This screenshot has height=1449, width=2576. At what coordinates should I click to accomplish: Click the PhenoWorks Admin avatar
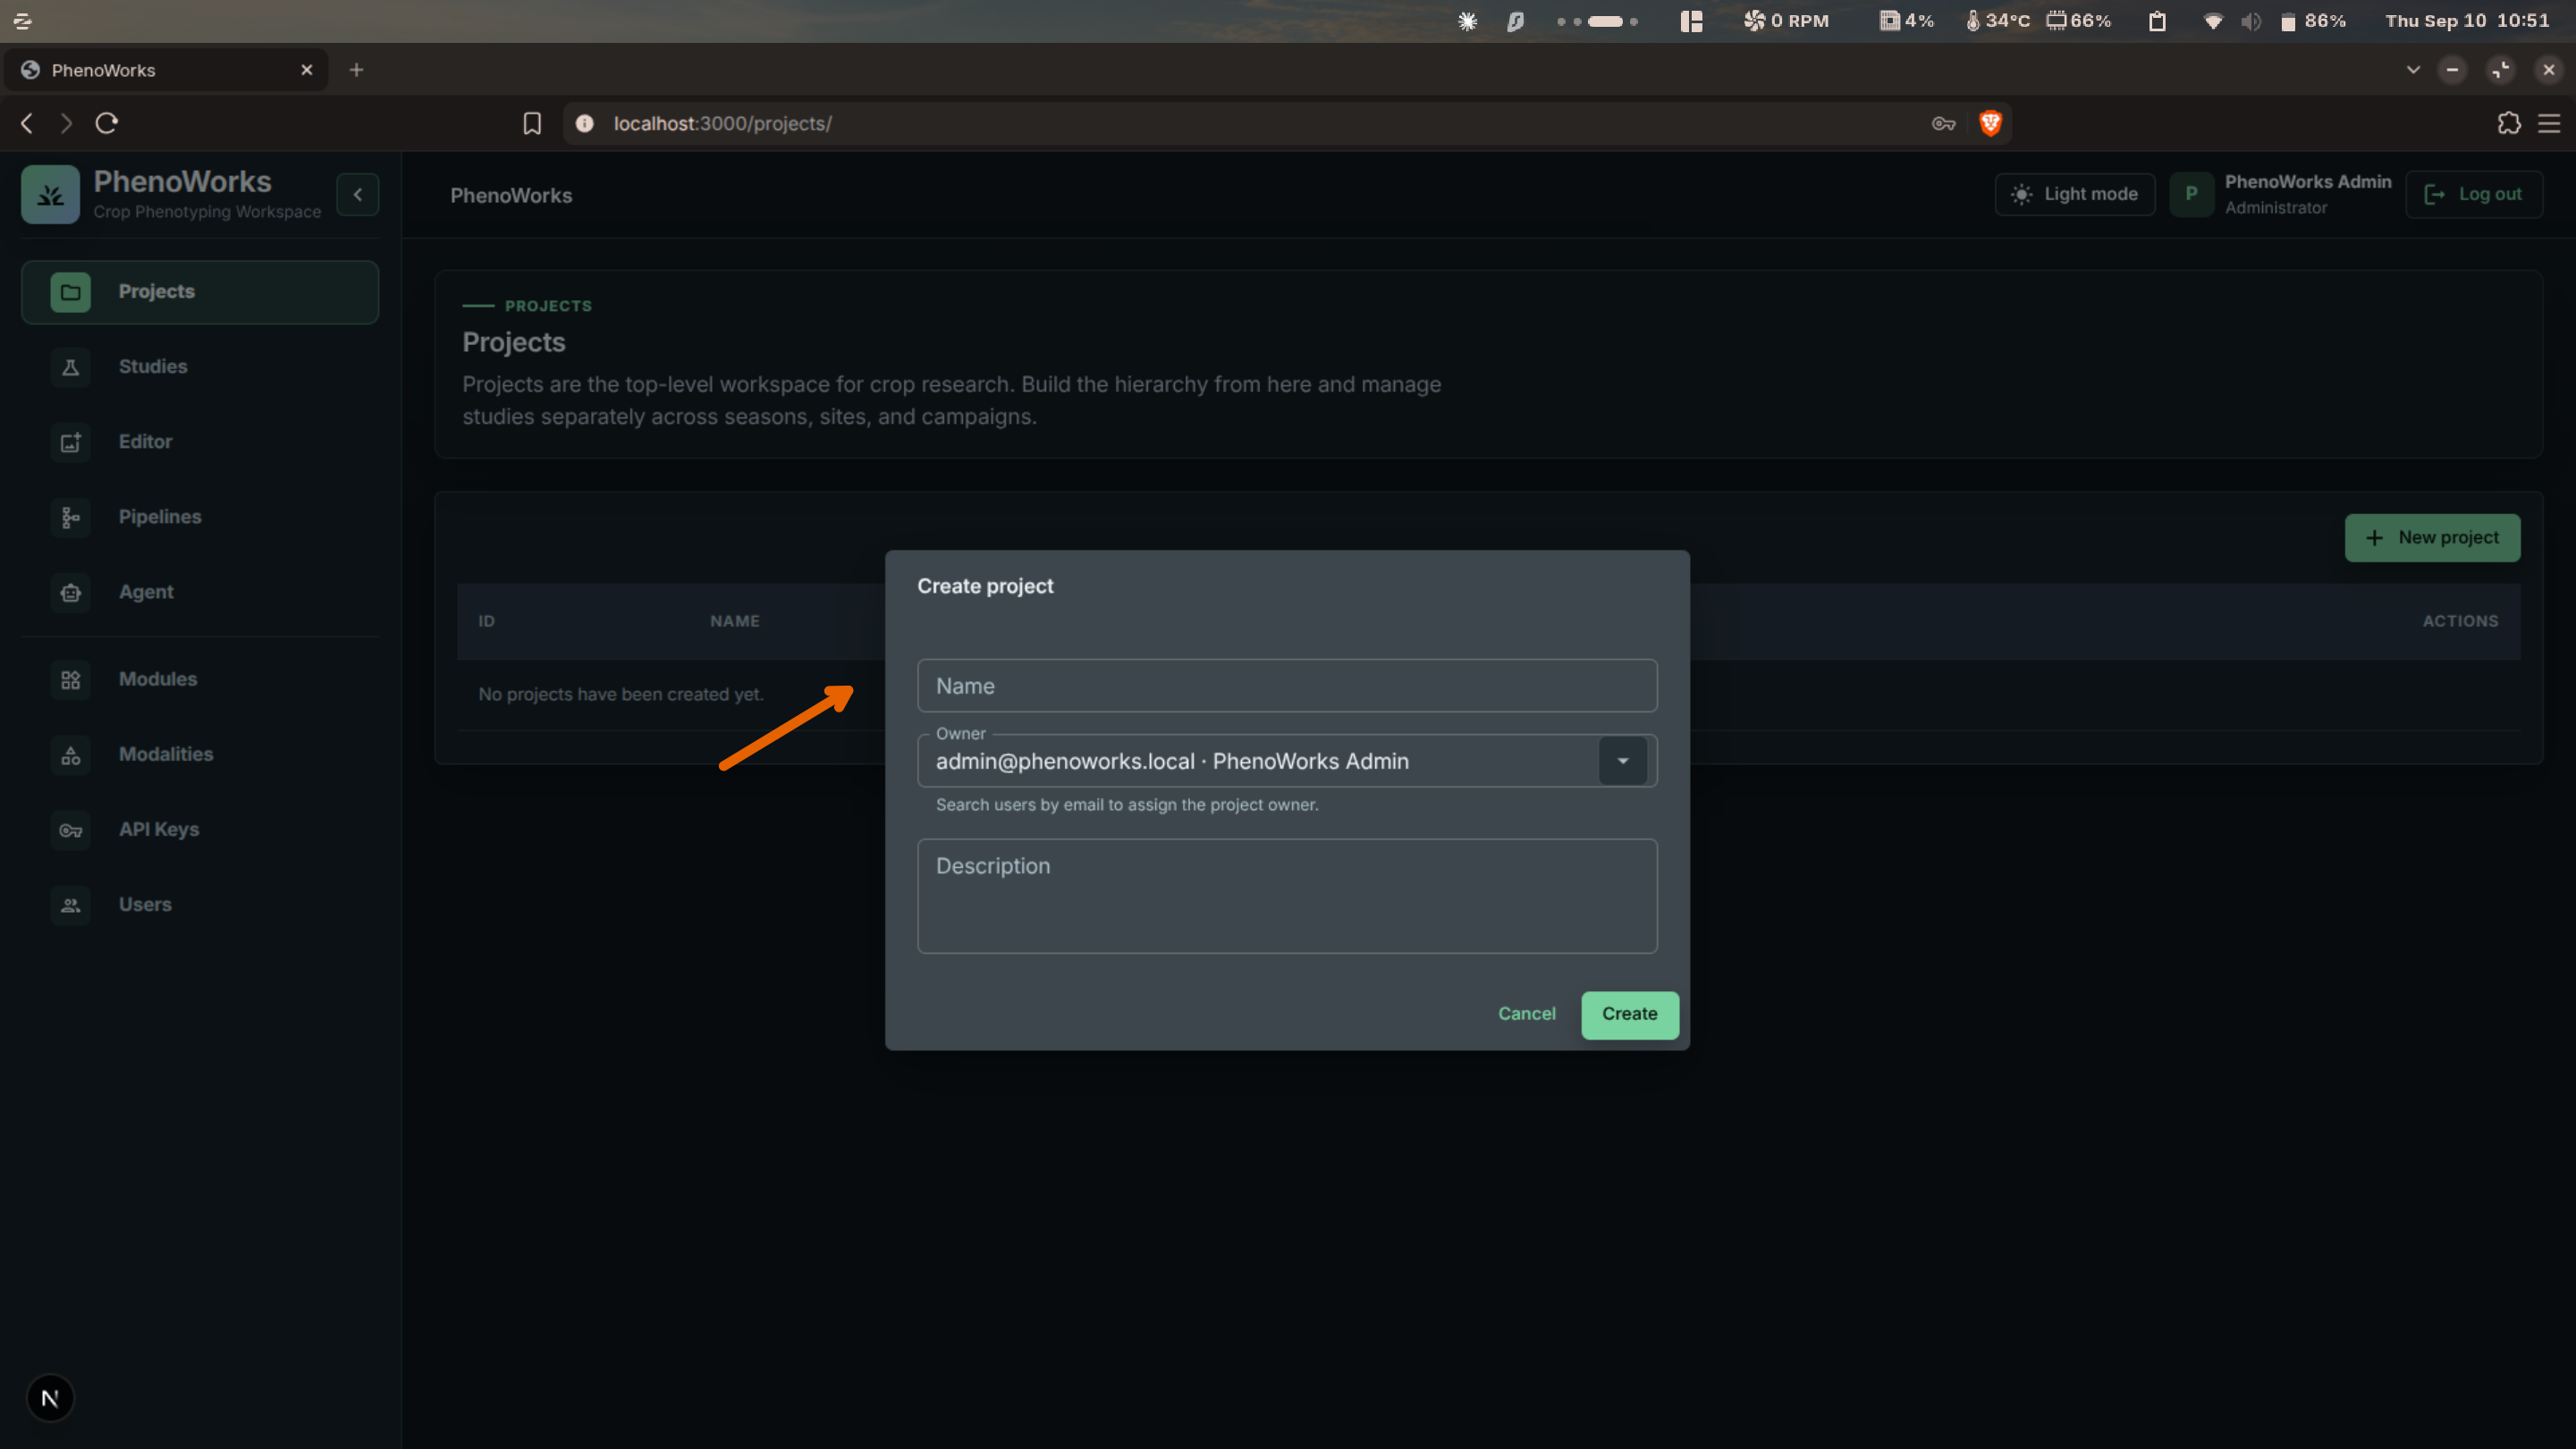[x=2191, y=194]
